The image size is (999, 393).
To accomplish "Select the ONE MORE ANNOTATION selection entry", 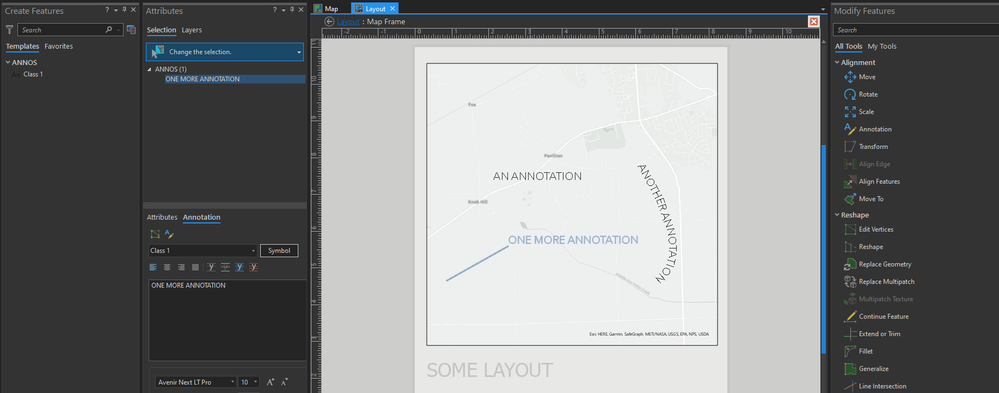I will [203, 79].
